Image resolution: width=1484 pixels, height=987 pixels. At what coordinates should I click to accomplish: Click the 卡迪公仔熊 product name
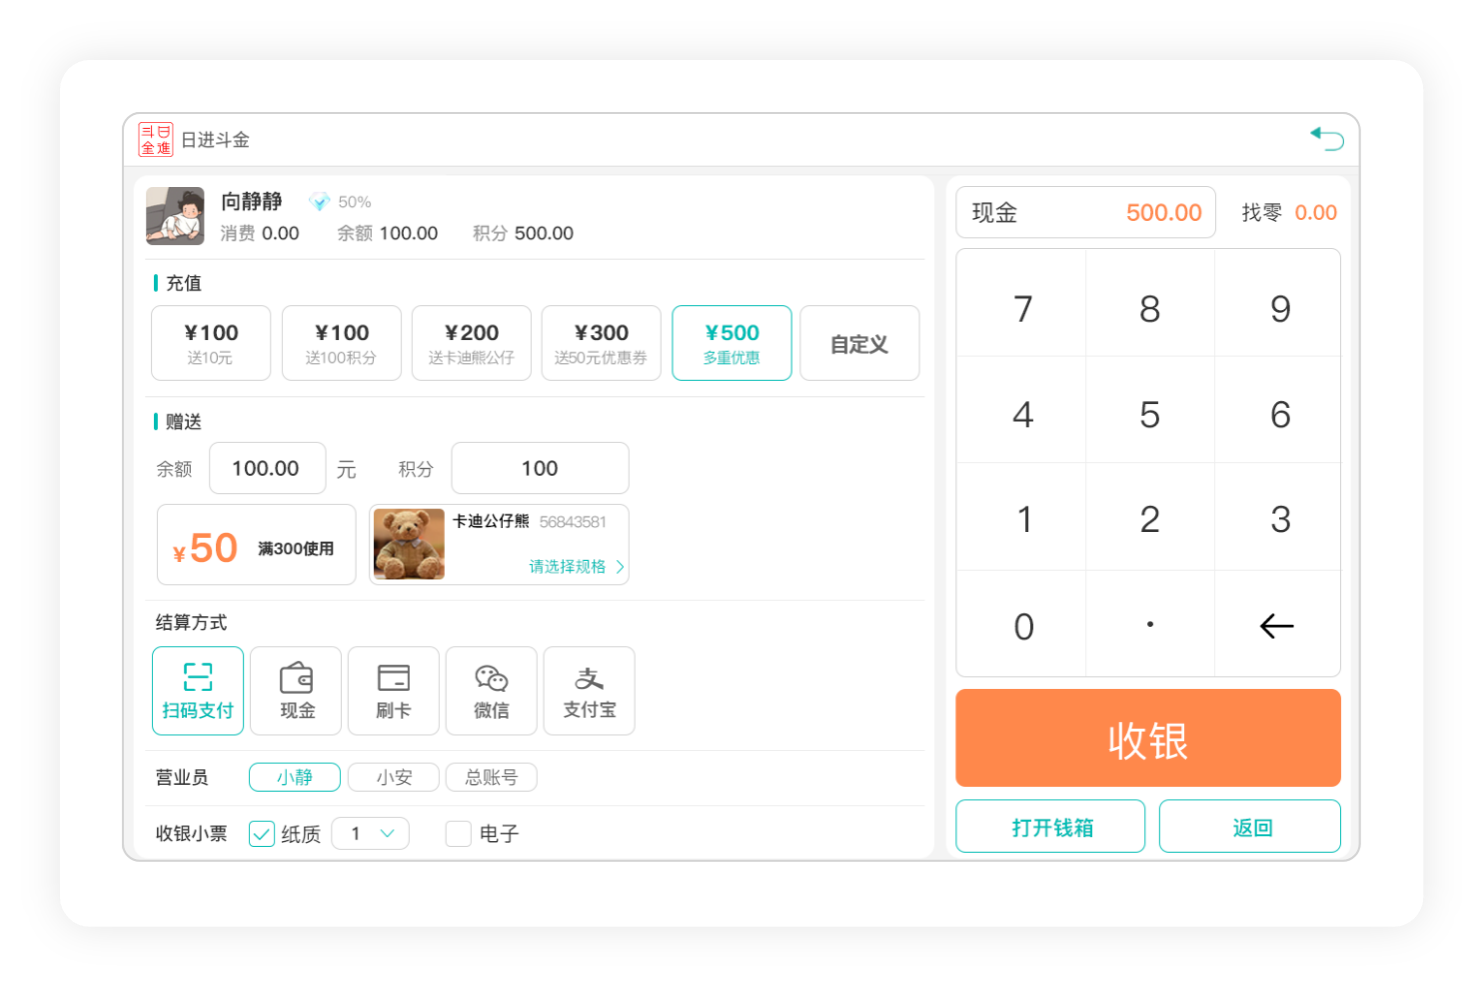click(491, 521)
